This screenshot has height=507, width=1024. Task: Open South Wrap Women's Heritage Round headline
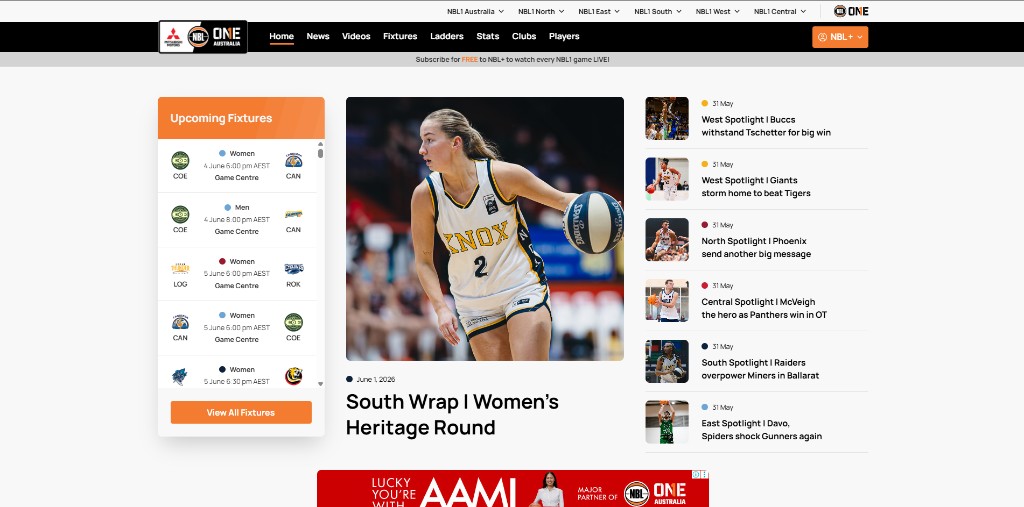[452, 414]
